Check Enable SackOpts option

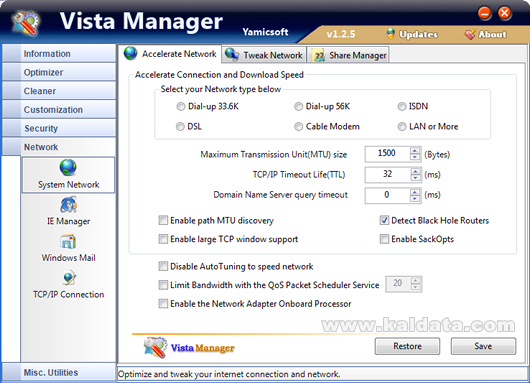coord(384,239)
